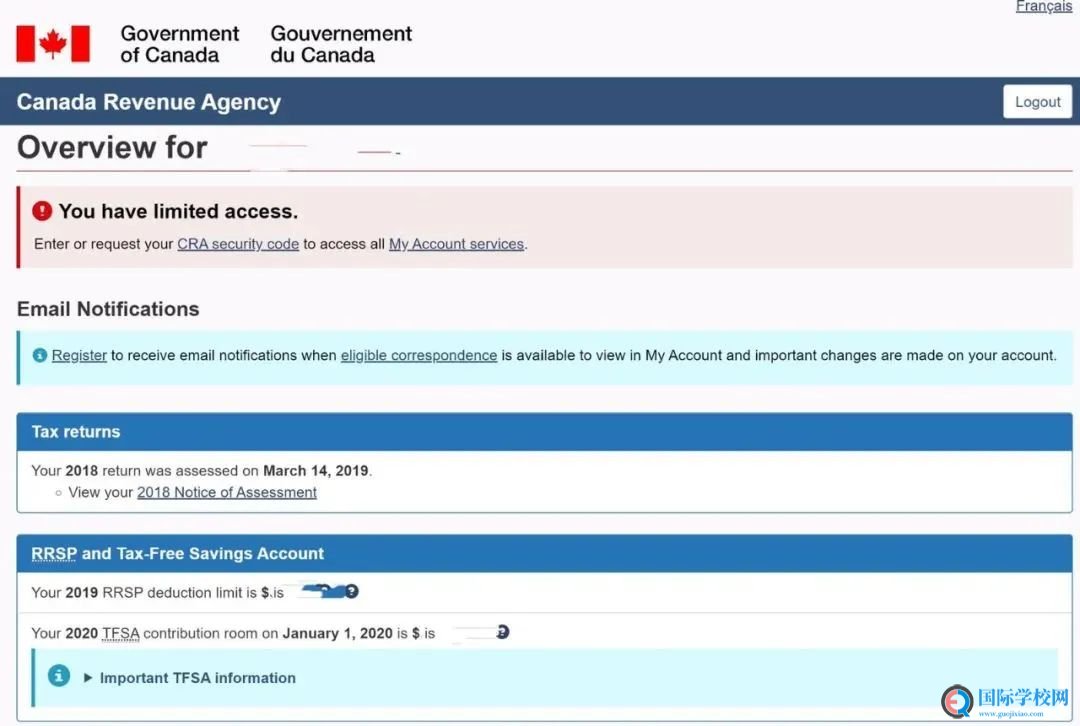Click the Gouvernement du Canada text
Screen dimensions: 1080x726
pos(341,44)
